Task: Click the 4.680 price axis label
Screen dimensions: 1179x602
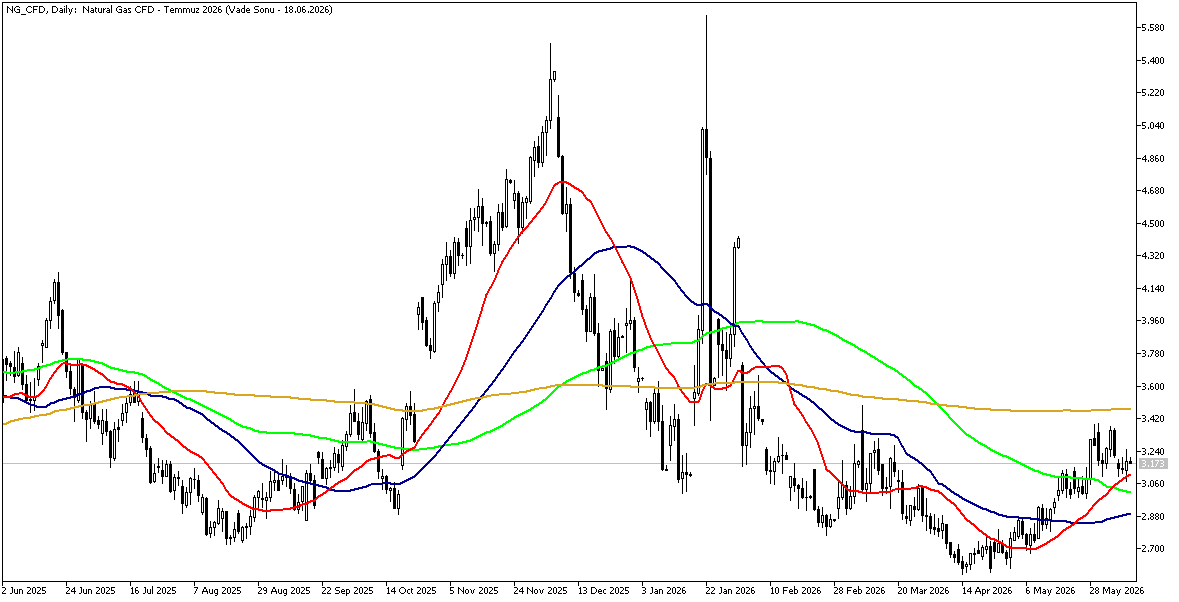Action: pos(1153,191)
